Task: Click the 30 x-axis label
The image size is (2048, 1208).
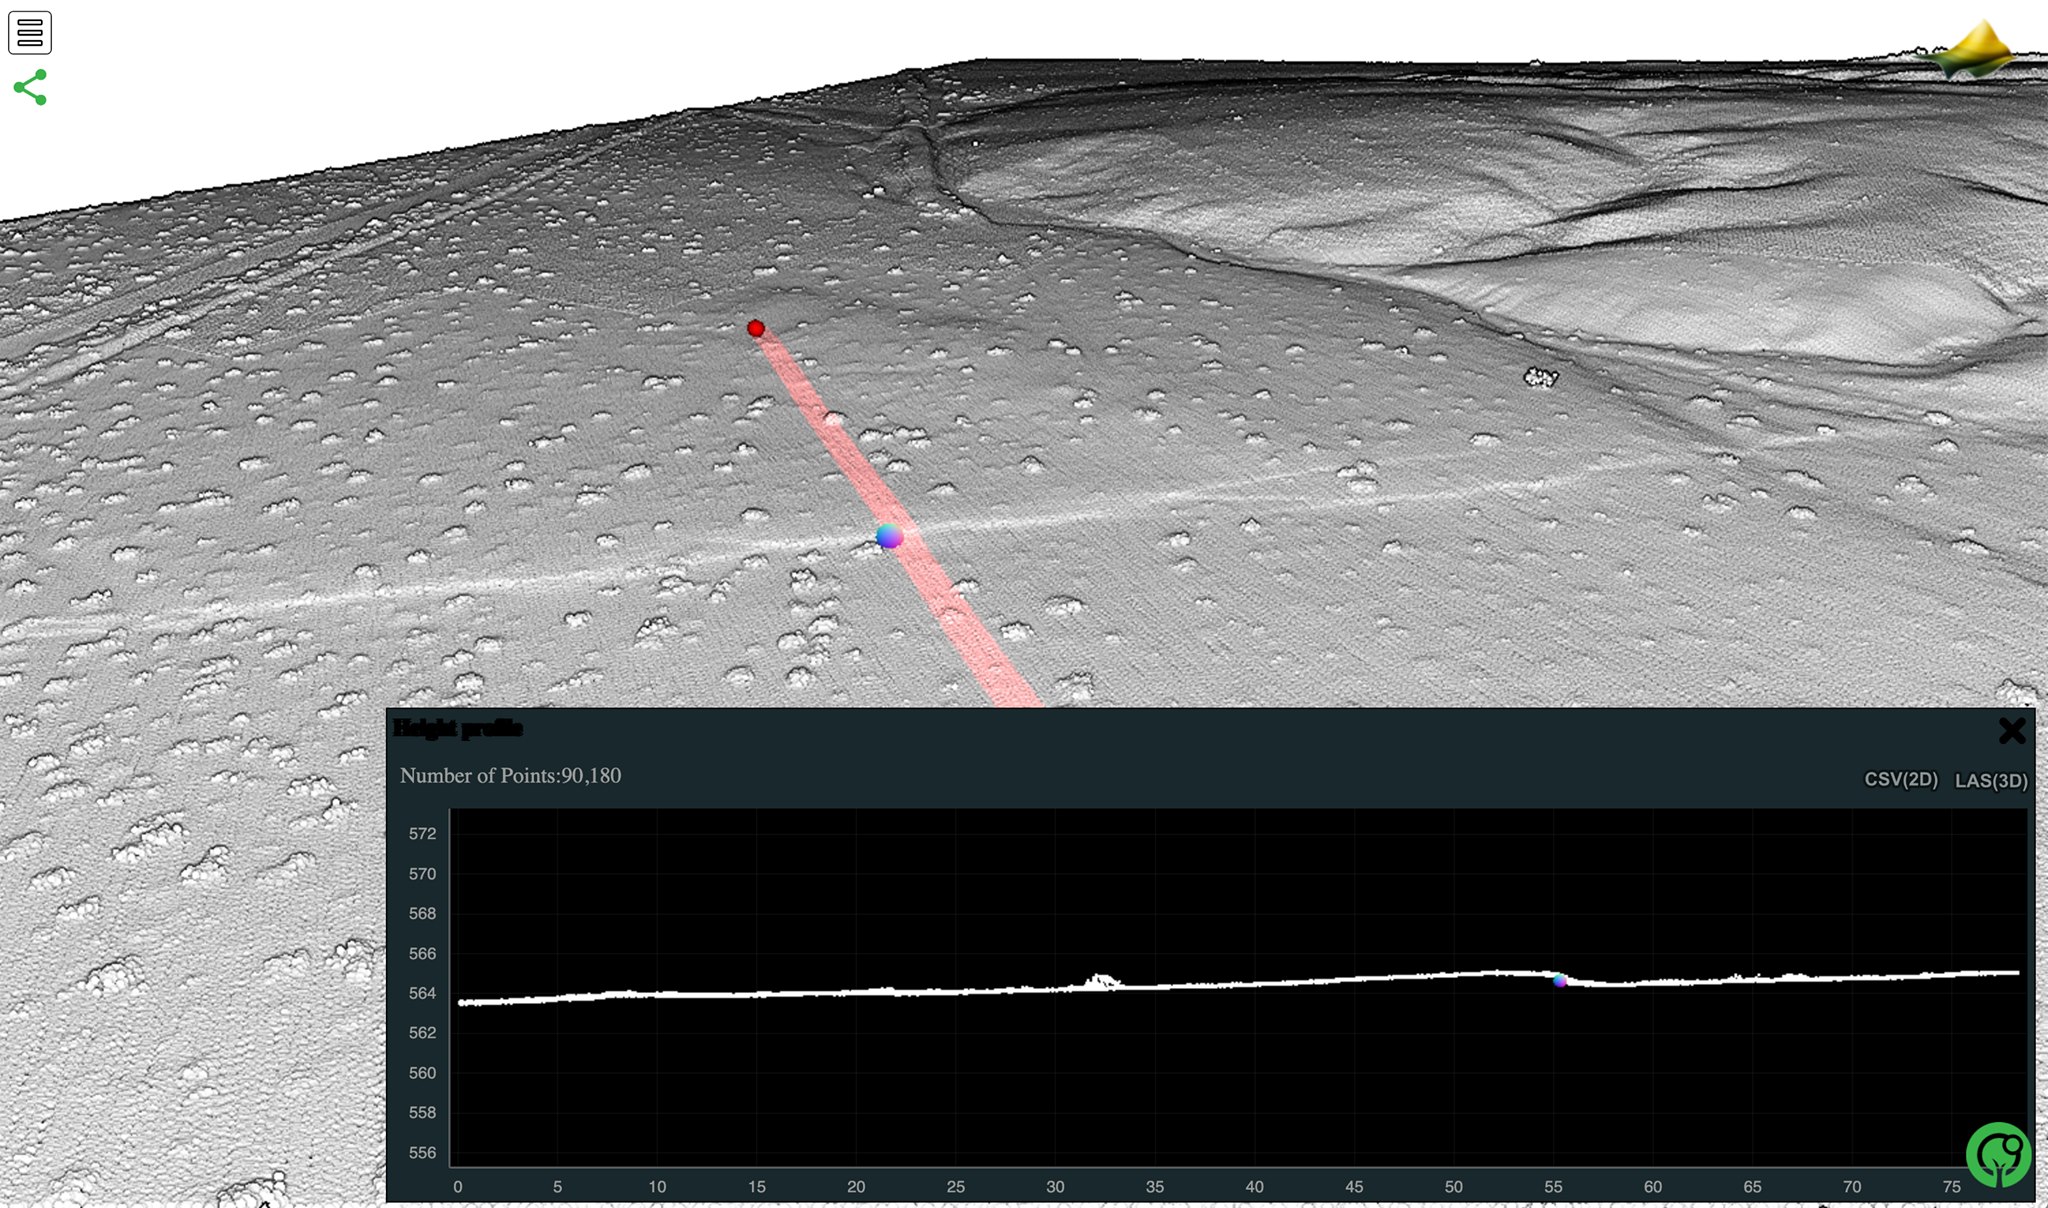Action: point(1055,1186)
